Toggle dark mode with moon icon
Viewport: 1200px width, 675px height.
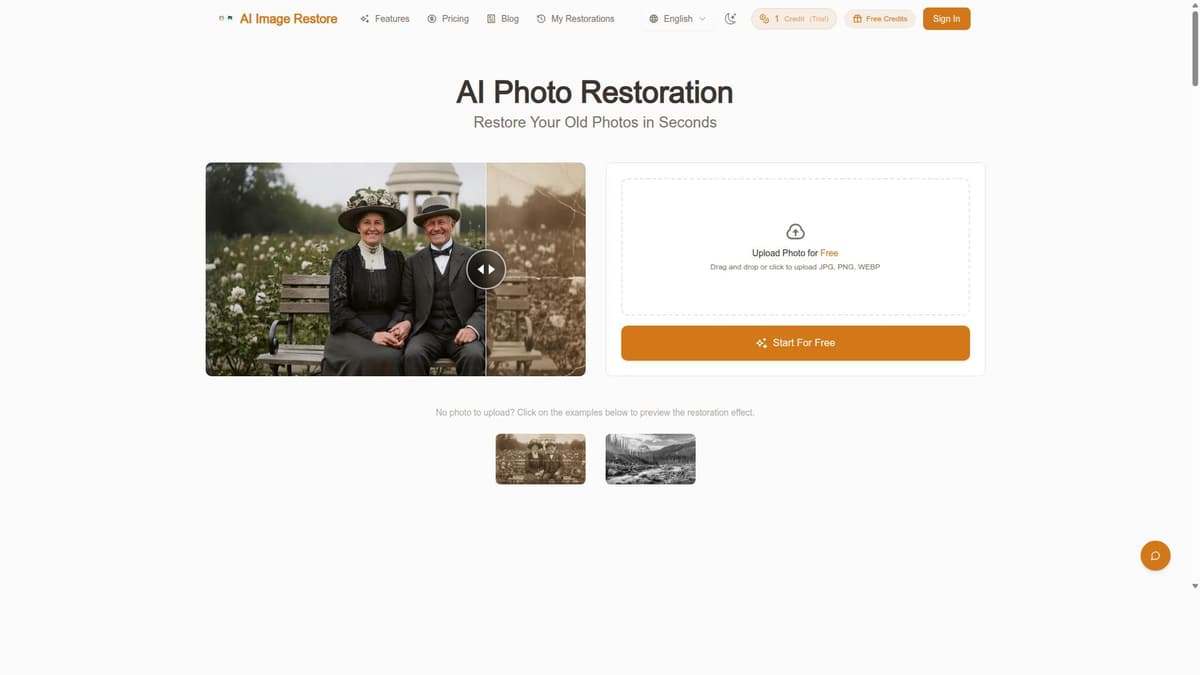click(730, 17)
